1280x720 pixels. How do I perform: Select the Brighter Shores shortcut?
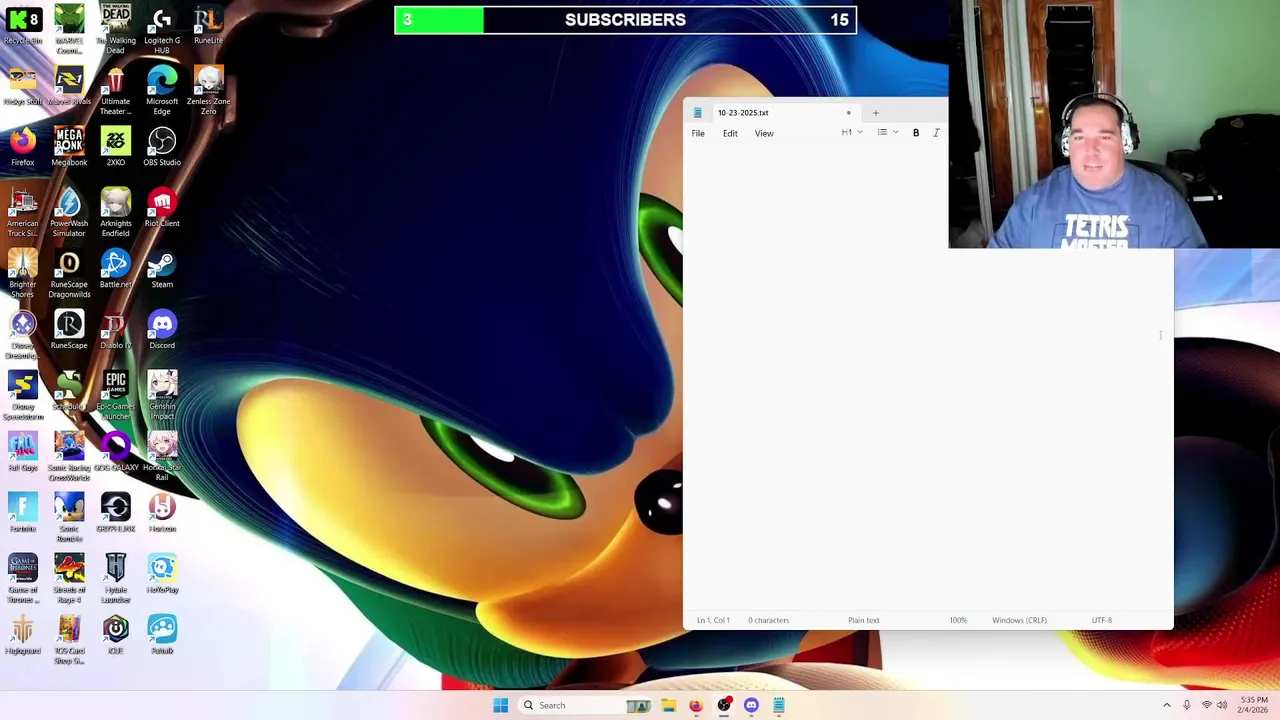pyautogui.click(x=23, y=274)
